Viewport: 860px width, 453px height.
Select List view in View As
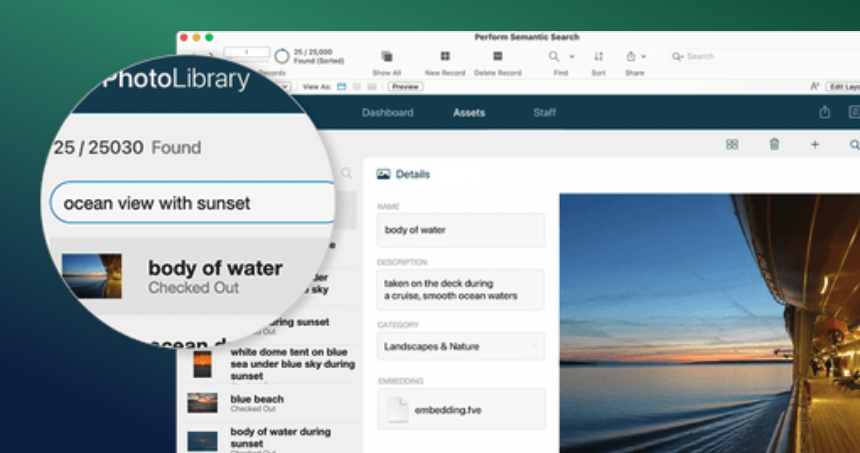pyautogui.click(x=357, y=87)
